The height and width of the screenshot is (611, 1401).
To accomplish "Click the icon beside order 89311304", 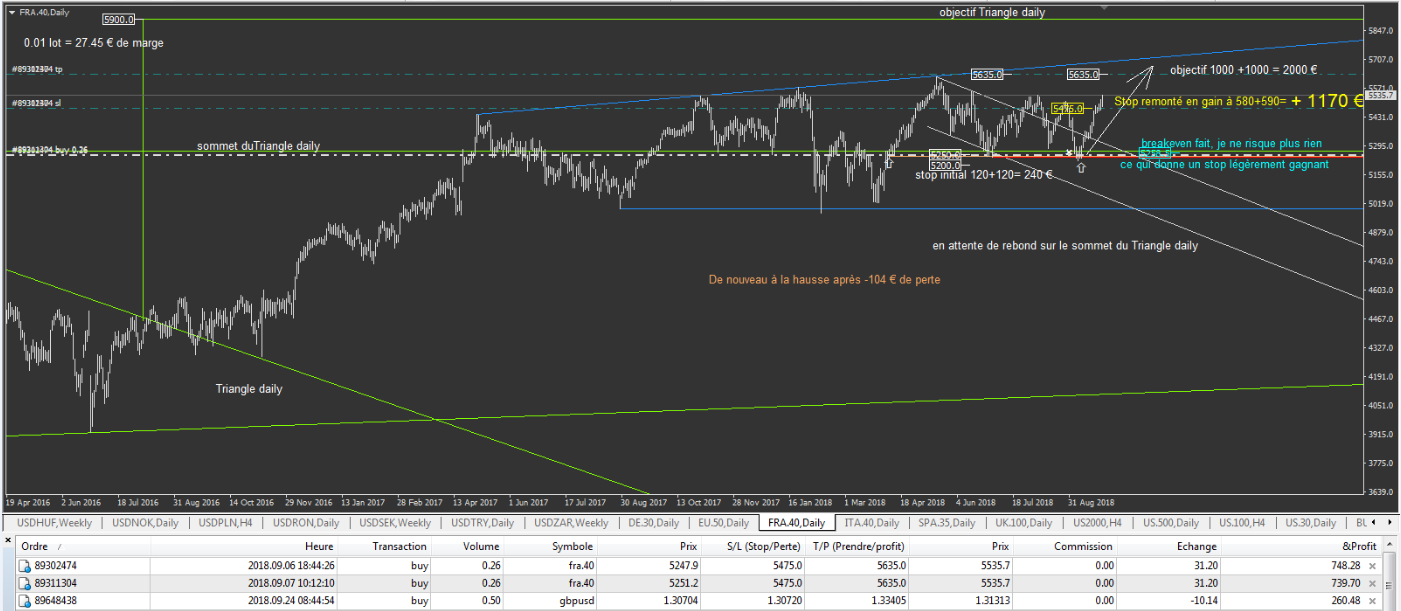I will tap(25, 583).
